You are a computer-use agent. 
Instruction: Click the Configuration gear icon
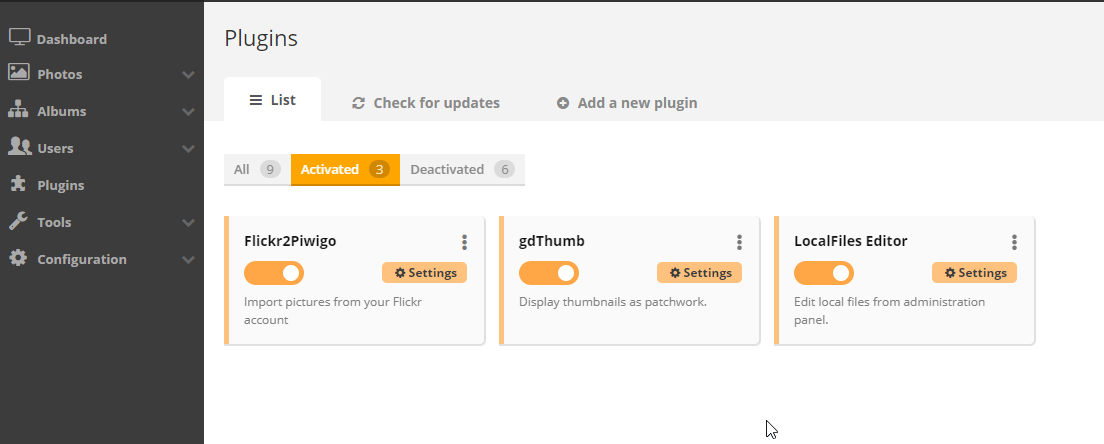(x=18, y=258)
